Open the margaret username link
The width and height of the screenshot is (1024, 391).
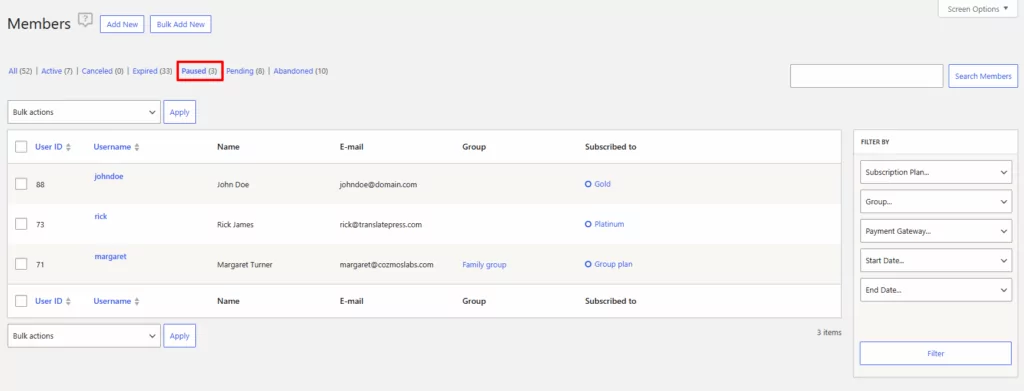(x=110, y=257)
